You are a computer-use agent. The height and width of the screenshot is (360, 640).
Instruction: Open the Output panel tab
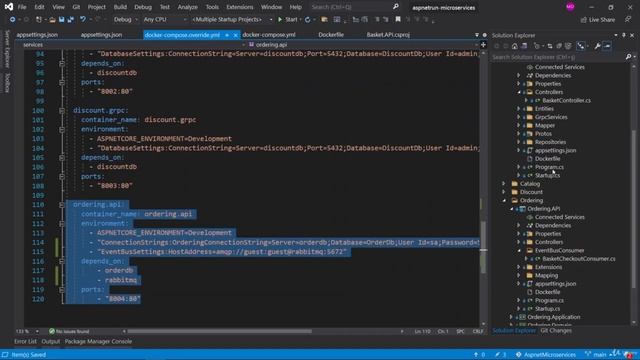click(51, 342)
